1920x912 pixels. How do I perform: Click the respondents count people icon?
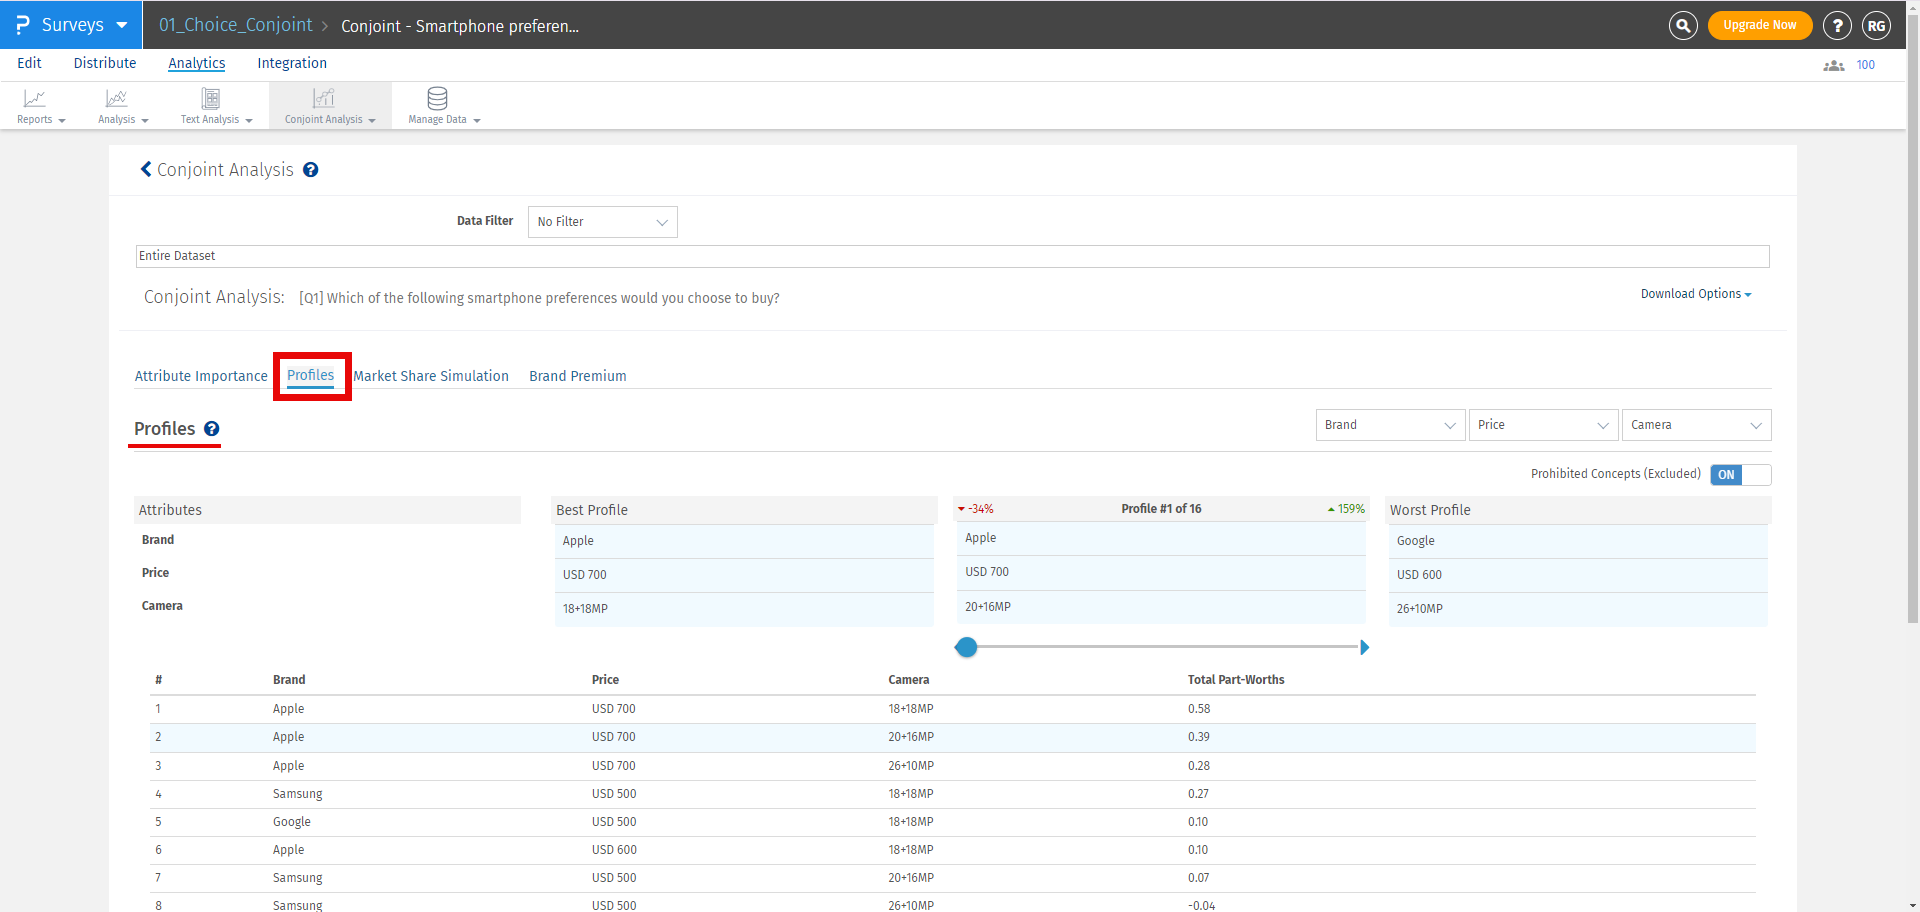(x=1833, y=66)
